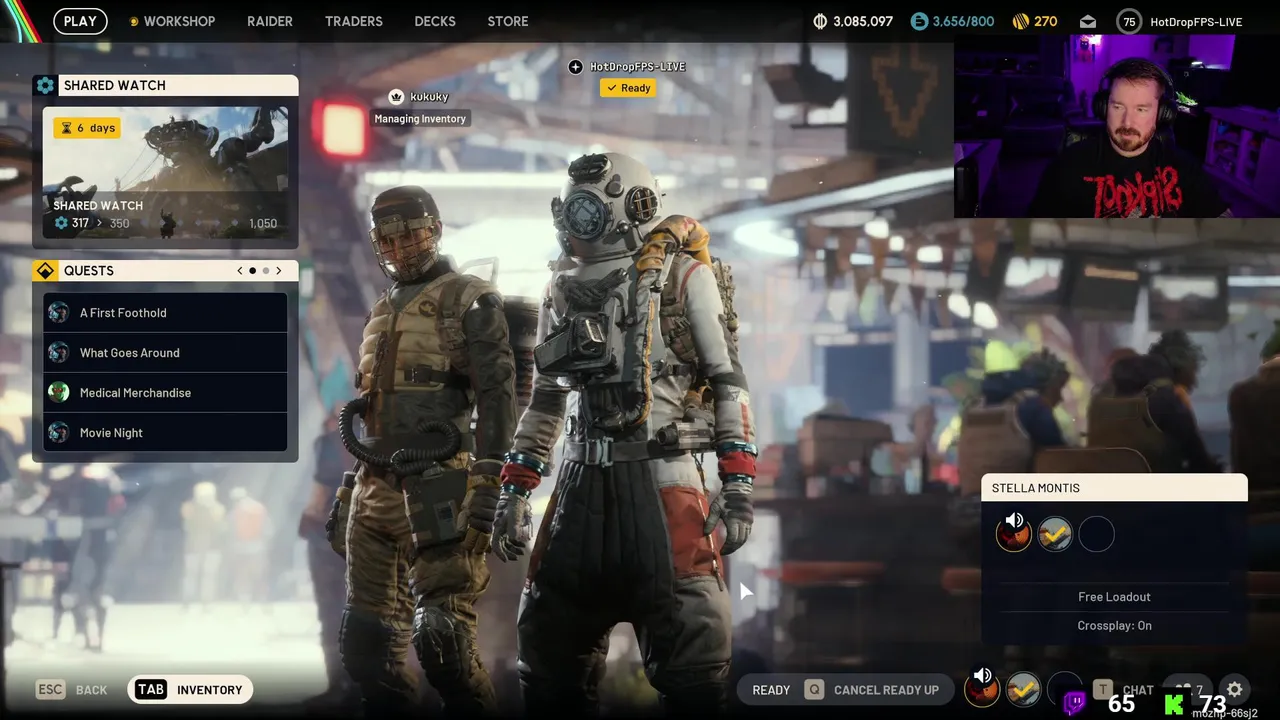Open the CHAT button
Screen dimensions: 1280x720
click(1138, 690)
